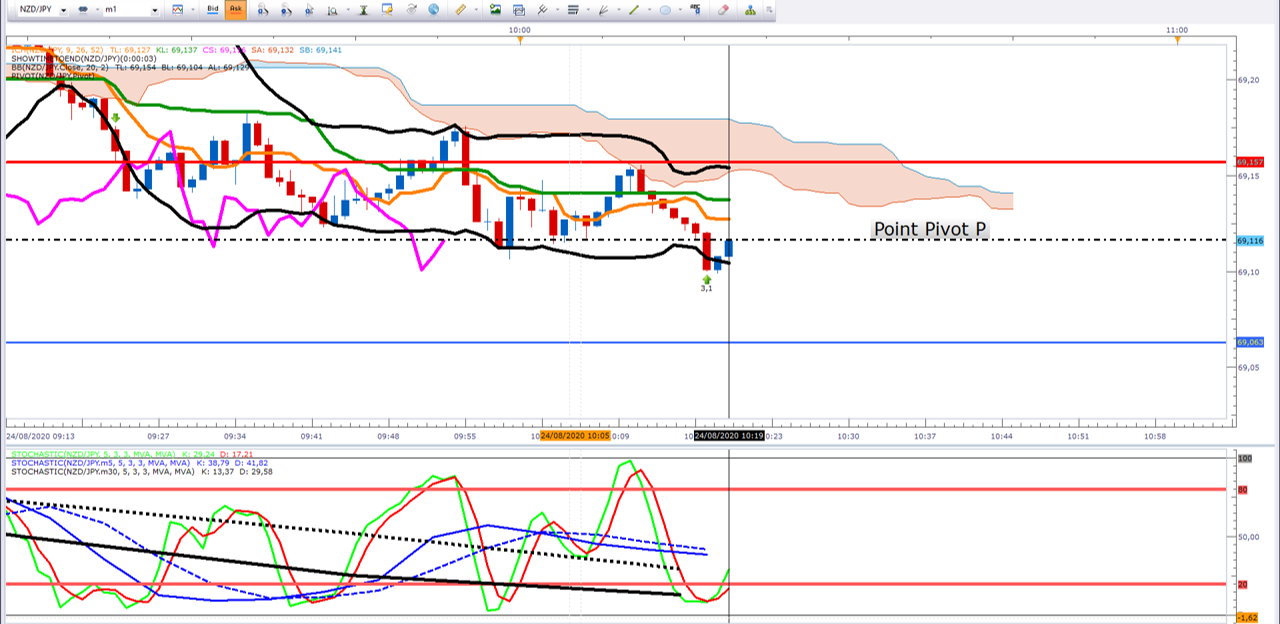Open the m1 timeframe dropdown
The height and width of the screenshot is (624, 1280).
155,9
